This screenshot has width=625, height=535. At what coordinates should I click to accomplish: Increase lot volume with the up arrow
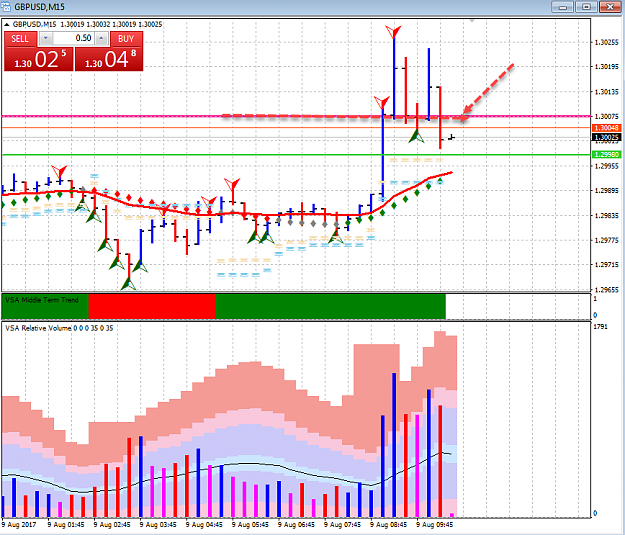(x=101, y=39)
